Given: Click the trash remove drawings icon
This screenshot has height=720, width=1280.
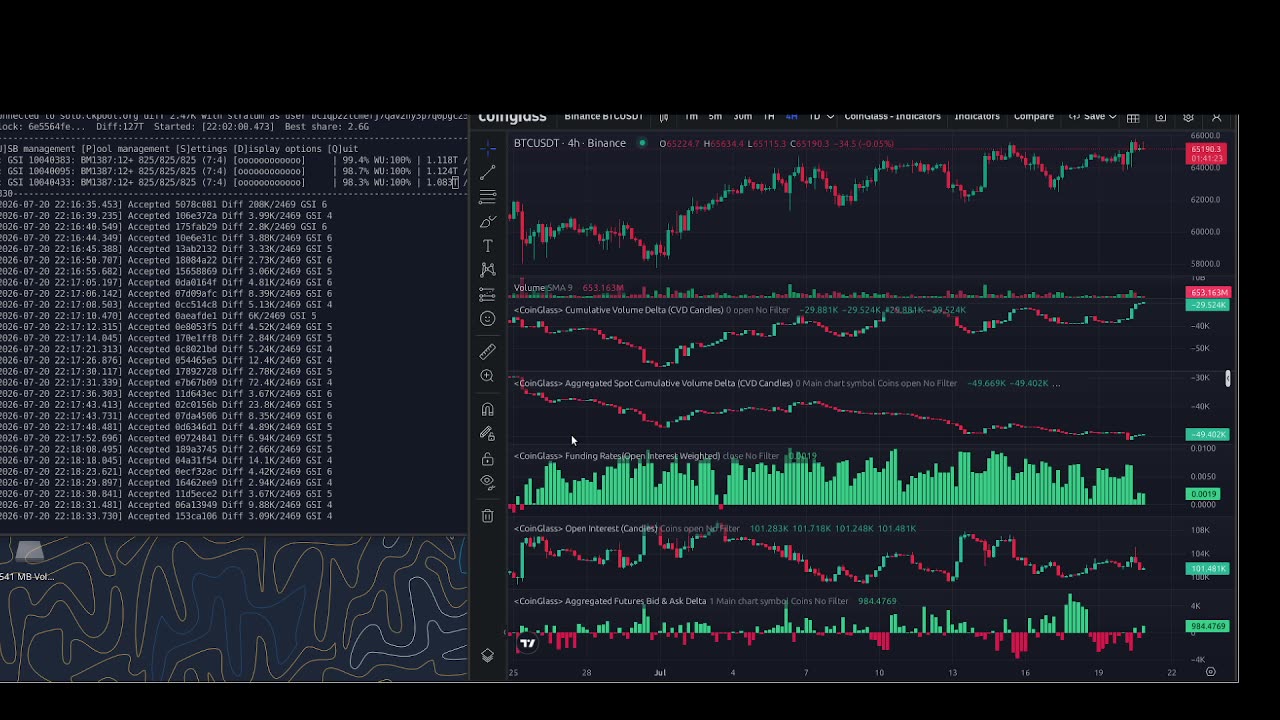Looking at the screenshot, I should (x=487, y=515).
